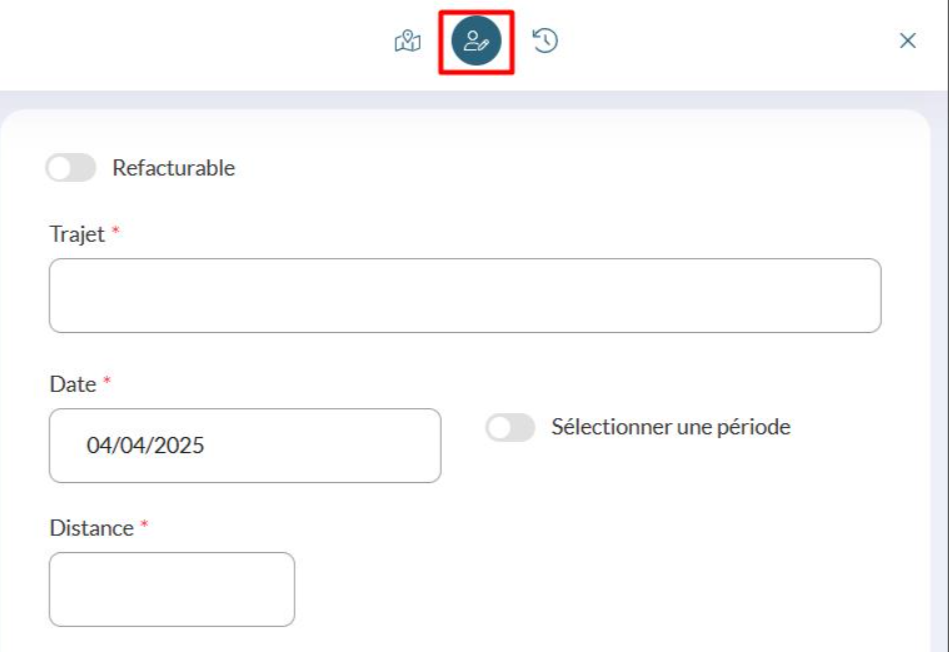Click the Trajet field label
Image resolution: width=949 pixels, height=652 pixels.
click(77, 234)
